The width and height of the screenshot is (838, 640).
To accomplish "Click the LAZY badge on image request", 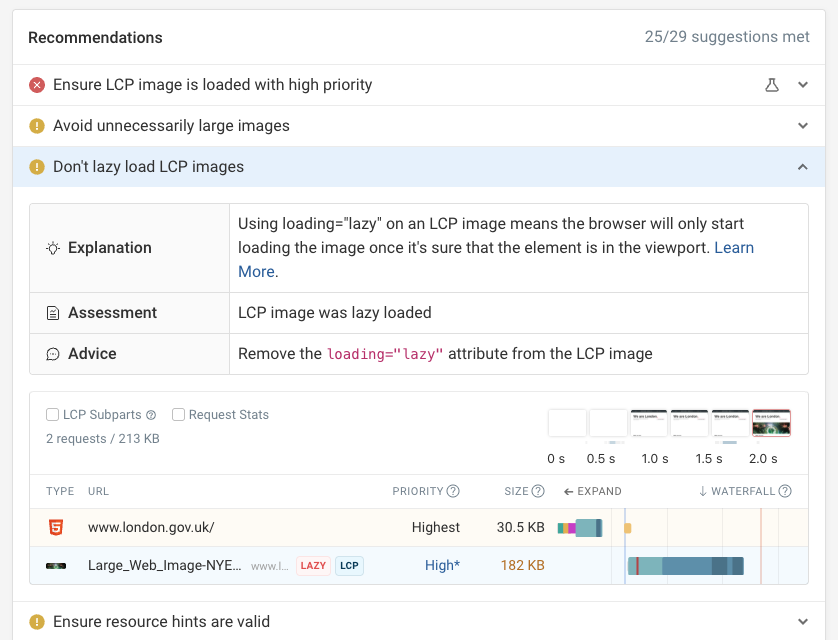I will tap(313, 566).
